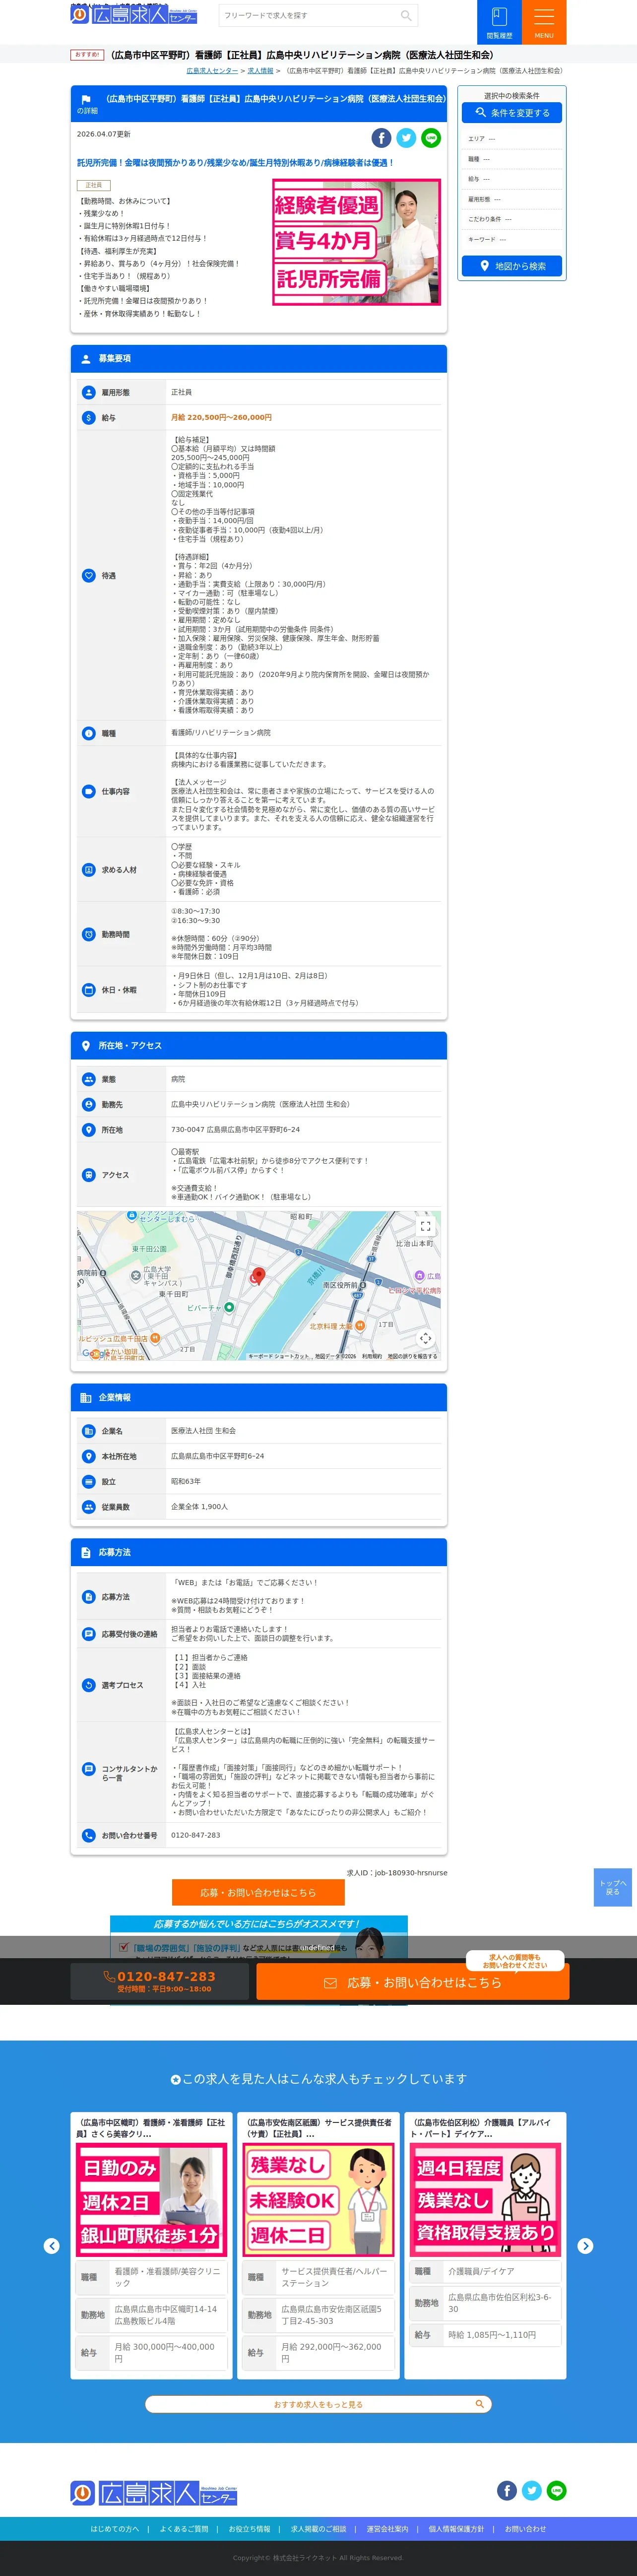Select the 広島大学 東千田キャンパス marker on the map
637x2576 pixels.
click(136, 1276)
